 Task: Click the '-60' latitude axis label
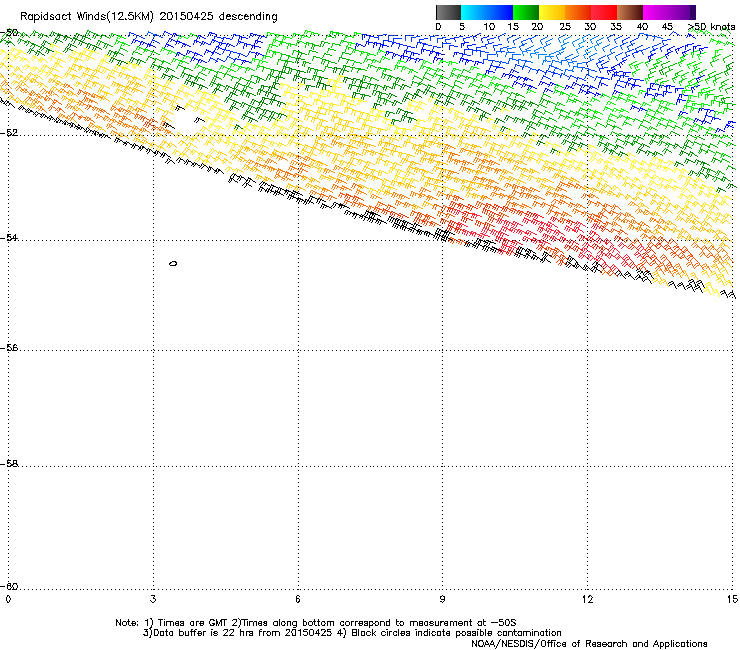[9, 586]
